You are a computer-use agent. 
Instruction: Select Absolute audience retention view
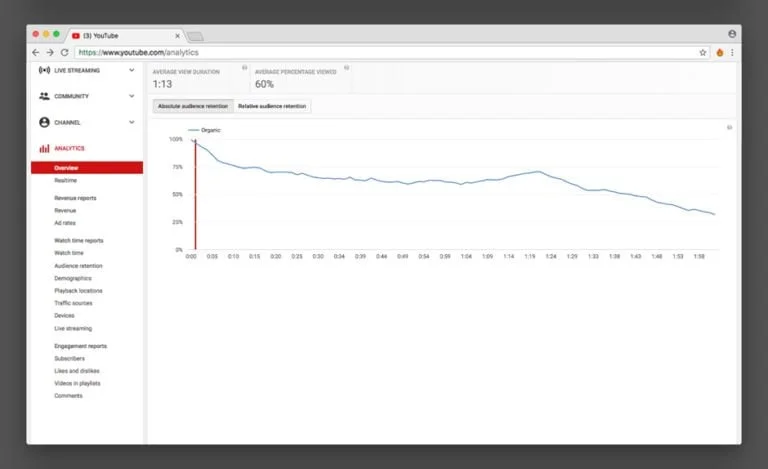pos(192,106)
